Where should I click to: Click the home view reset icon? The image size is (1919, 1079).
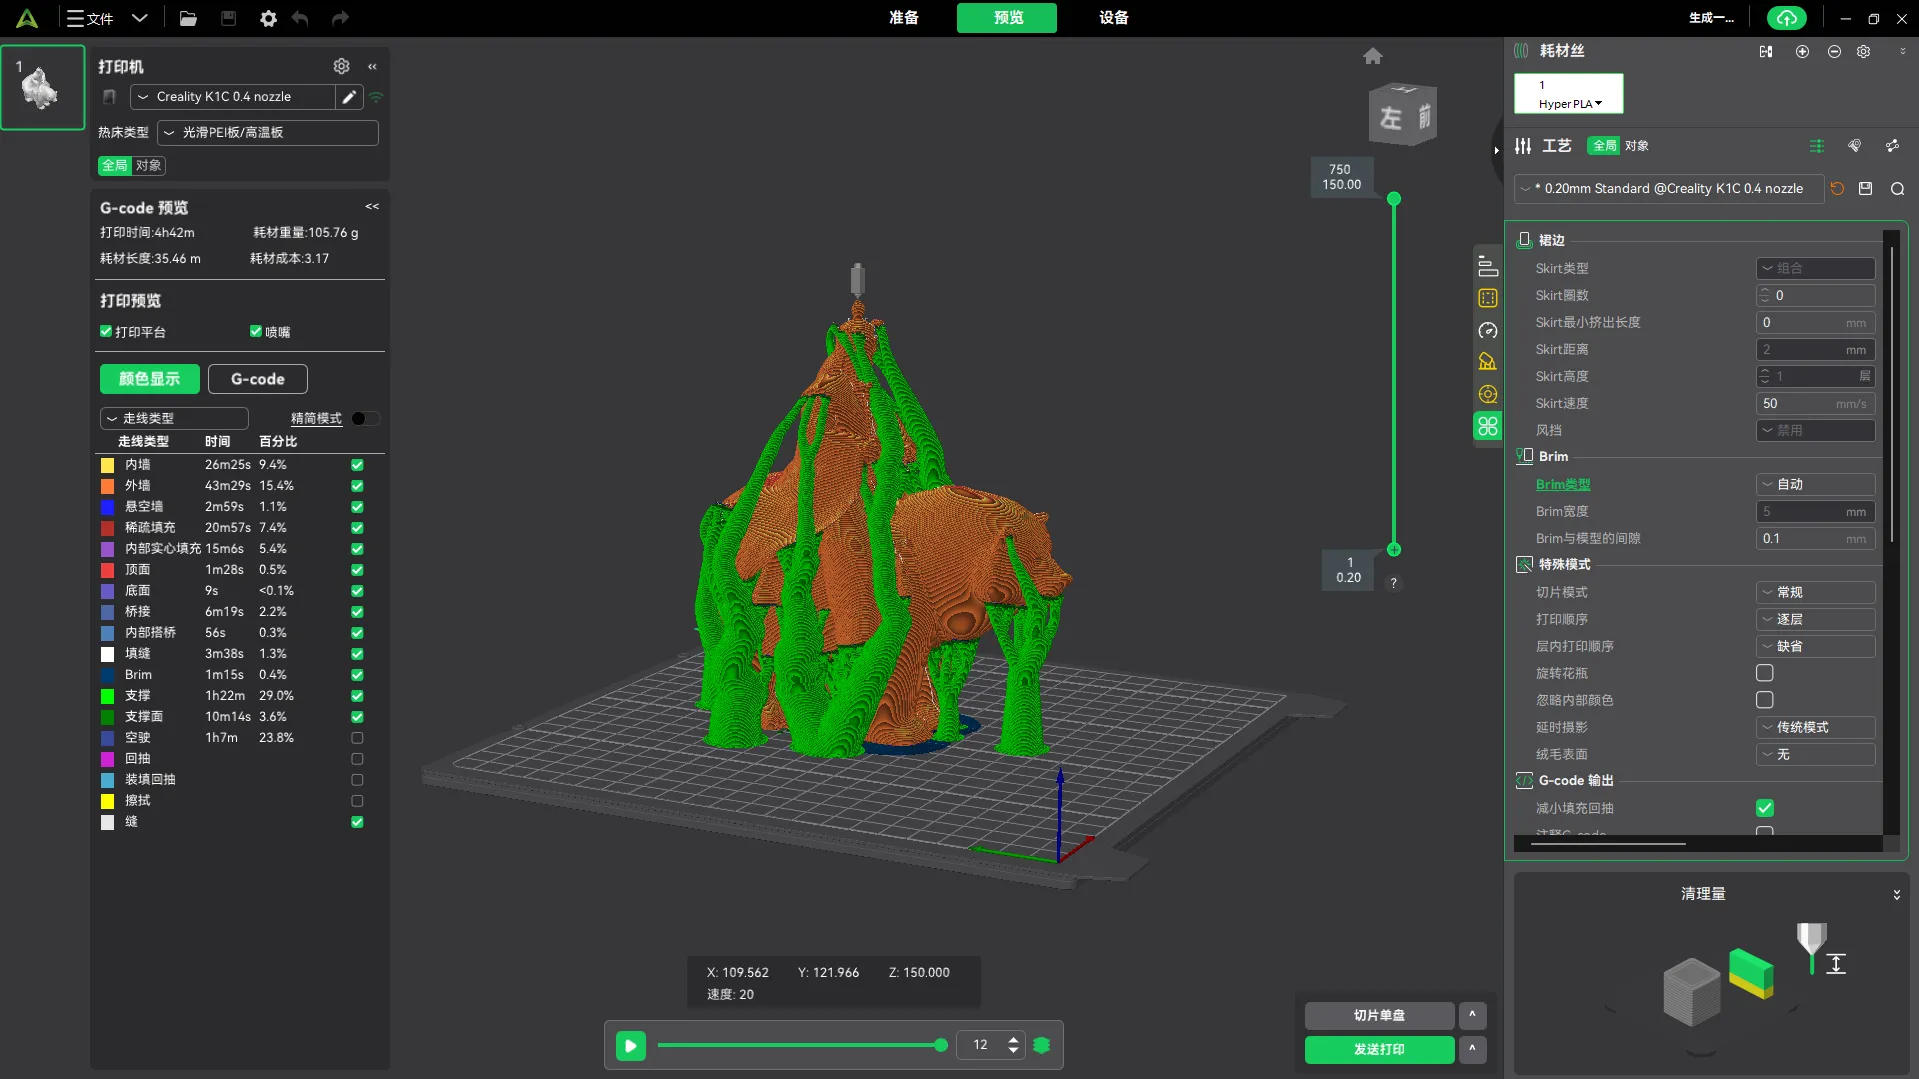(1372, 57)
